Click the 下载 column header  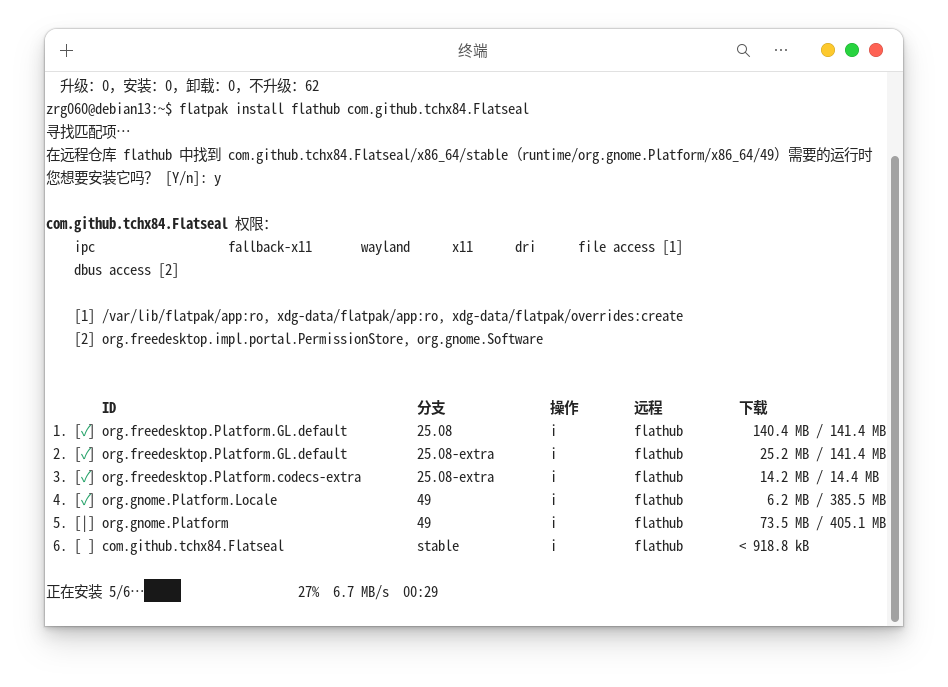(753, 408)
